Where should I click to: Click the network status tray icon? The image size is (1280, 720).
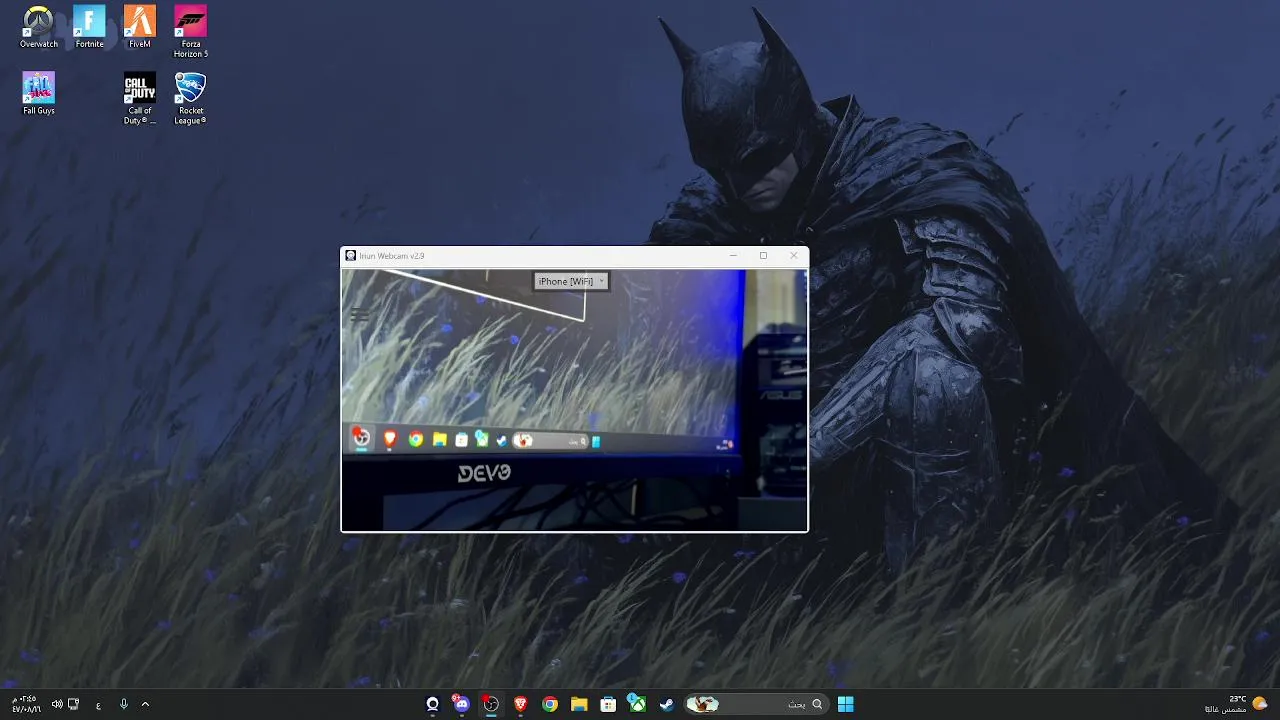[x=73, y=704]
